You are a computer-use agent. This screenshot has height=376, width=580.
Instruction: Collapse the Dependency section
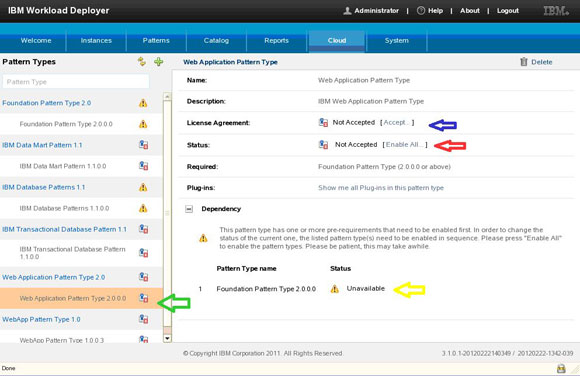(189, 209)
